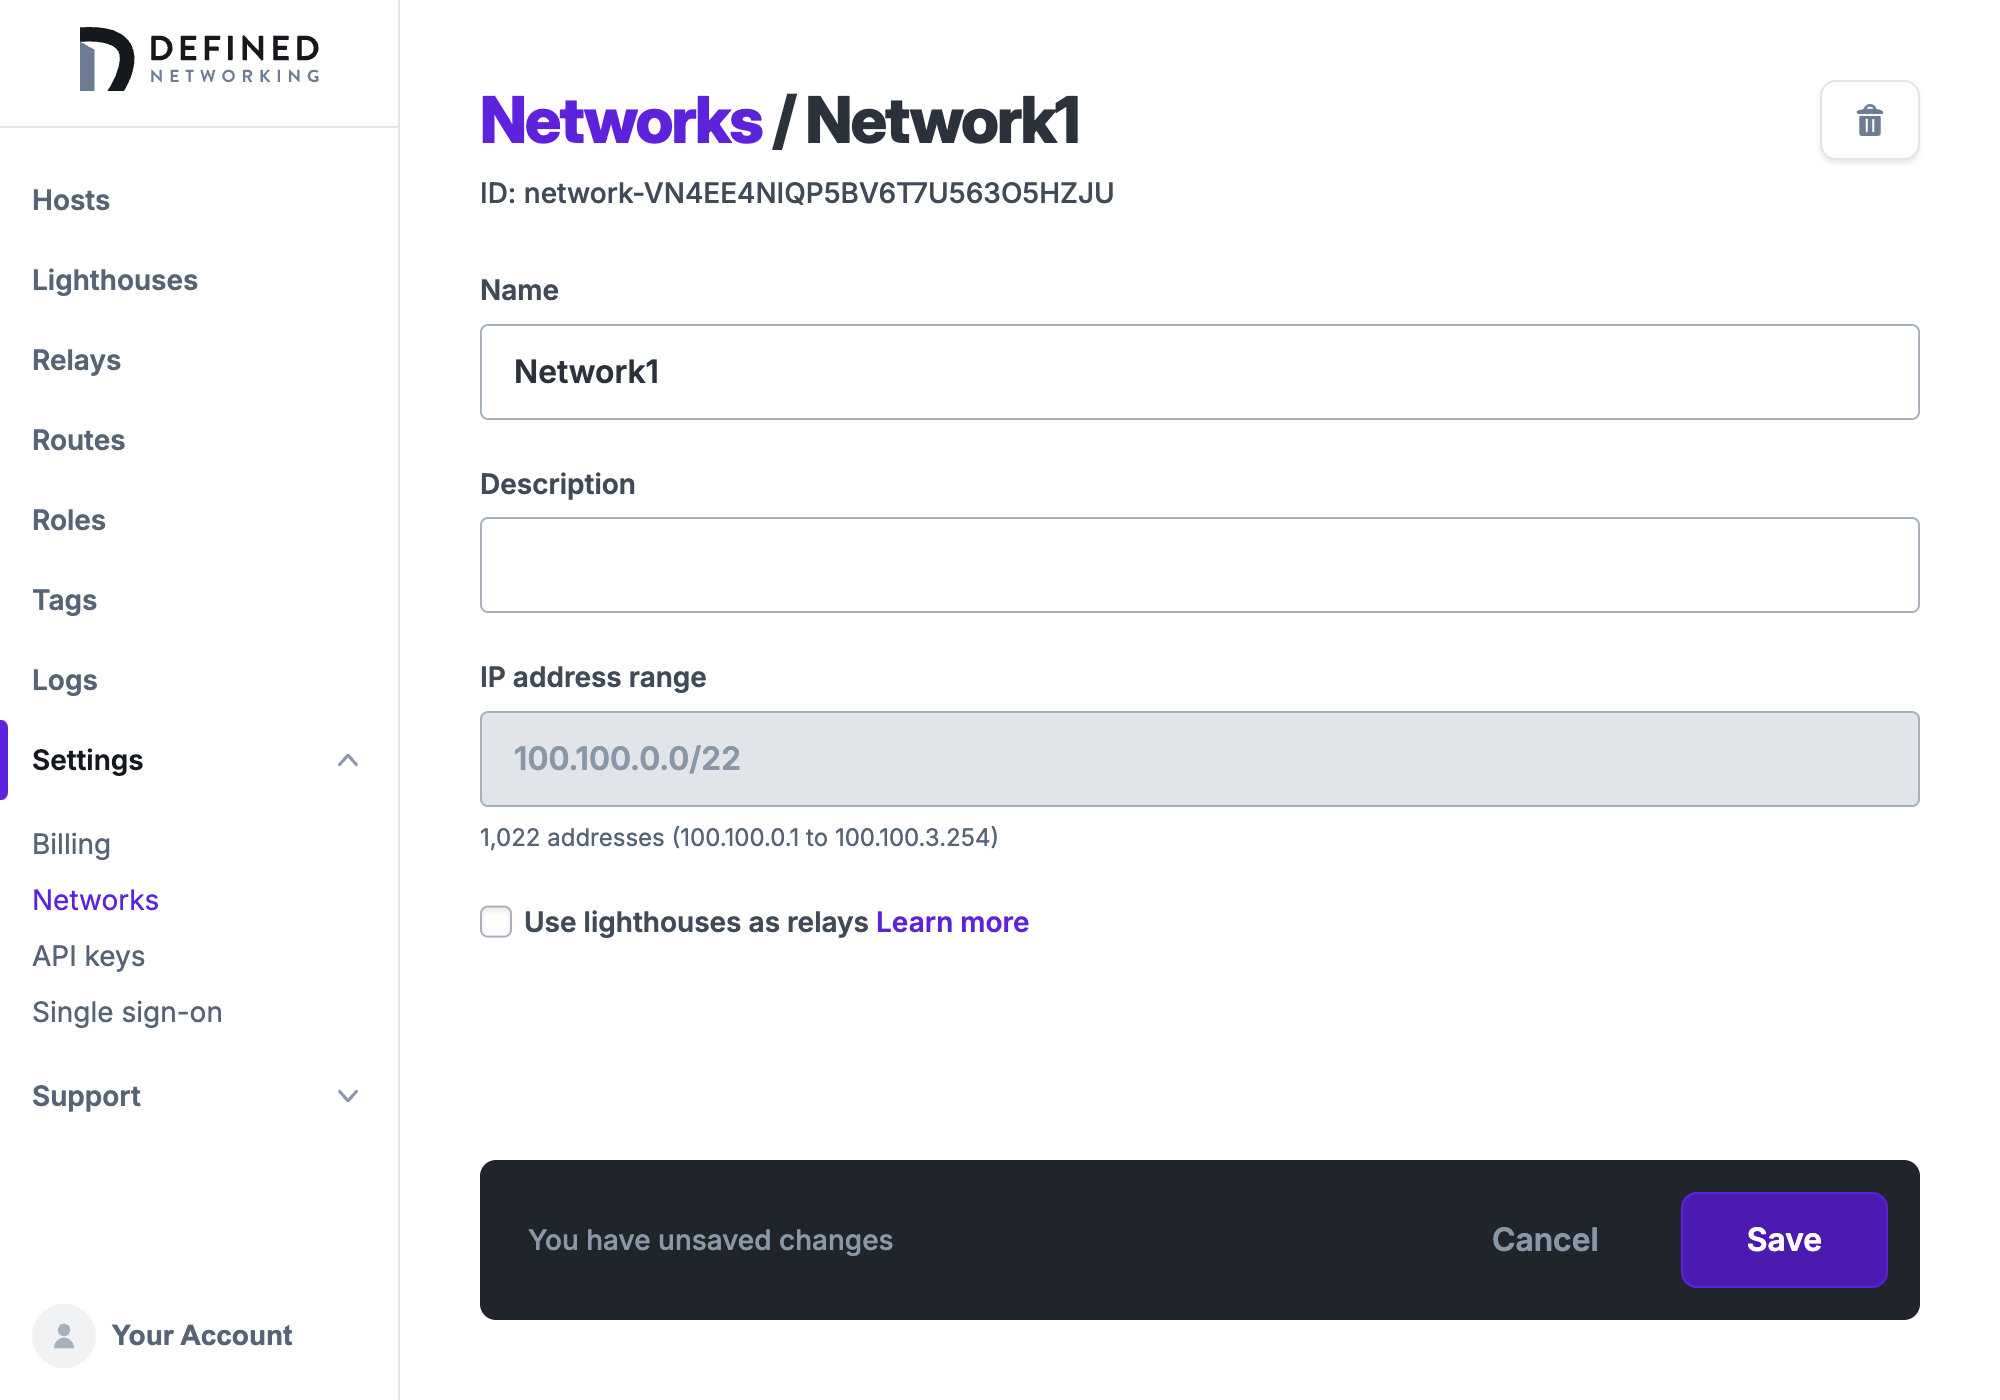Click the Your Account avatar icon
The height and width of the screenshot is (1400, 2000).
click(63, 1335)
